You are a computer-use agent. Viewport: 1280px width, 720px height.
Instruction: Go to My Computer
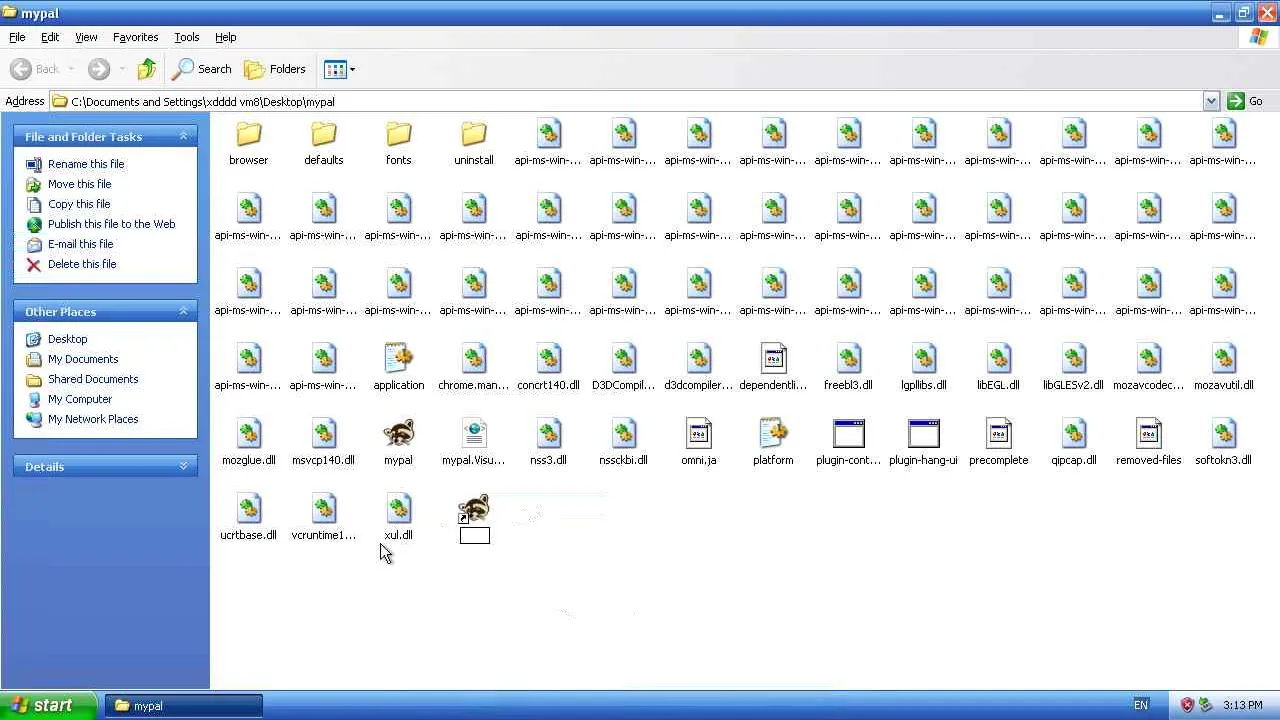[x=80, y=399]
